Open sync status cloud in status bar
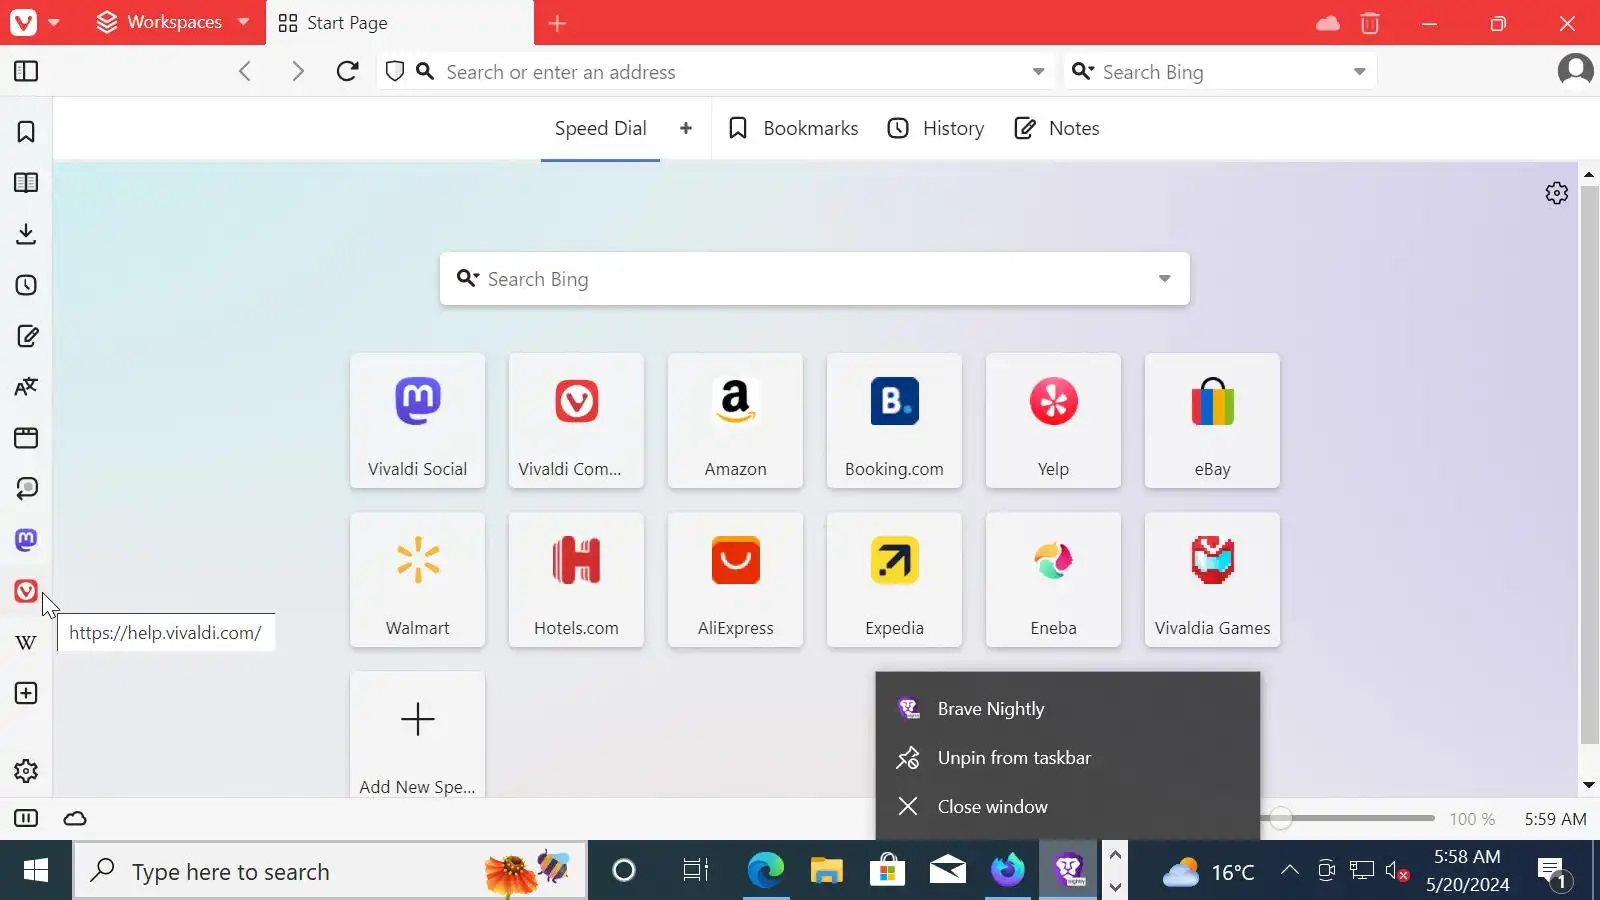1600x900 pixels. click(75, 819)
